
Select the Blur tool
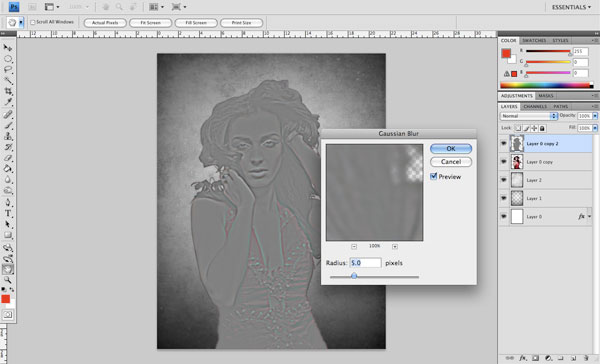pos(8,180)
